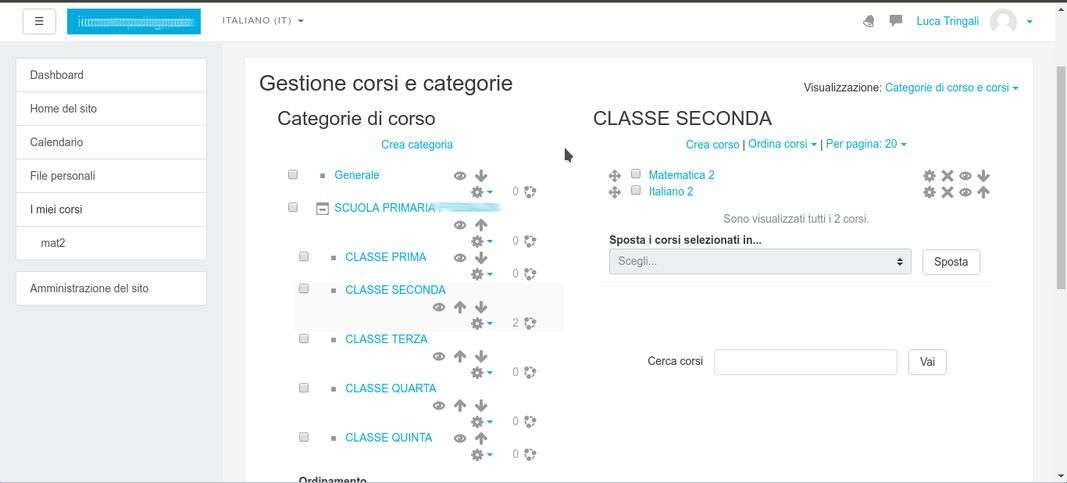This screenshot has height=483, width=1067.
Task: Follow the Crea categoria link
Action: click(417, 144)
